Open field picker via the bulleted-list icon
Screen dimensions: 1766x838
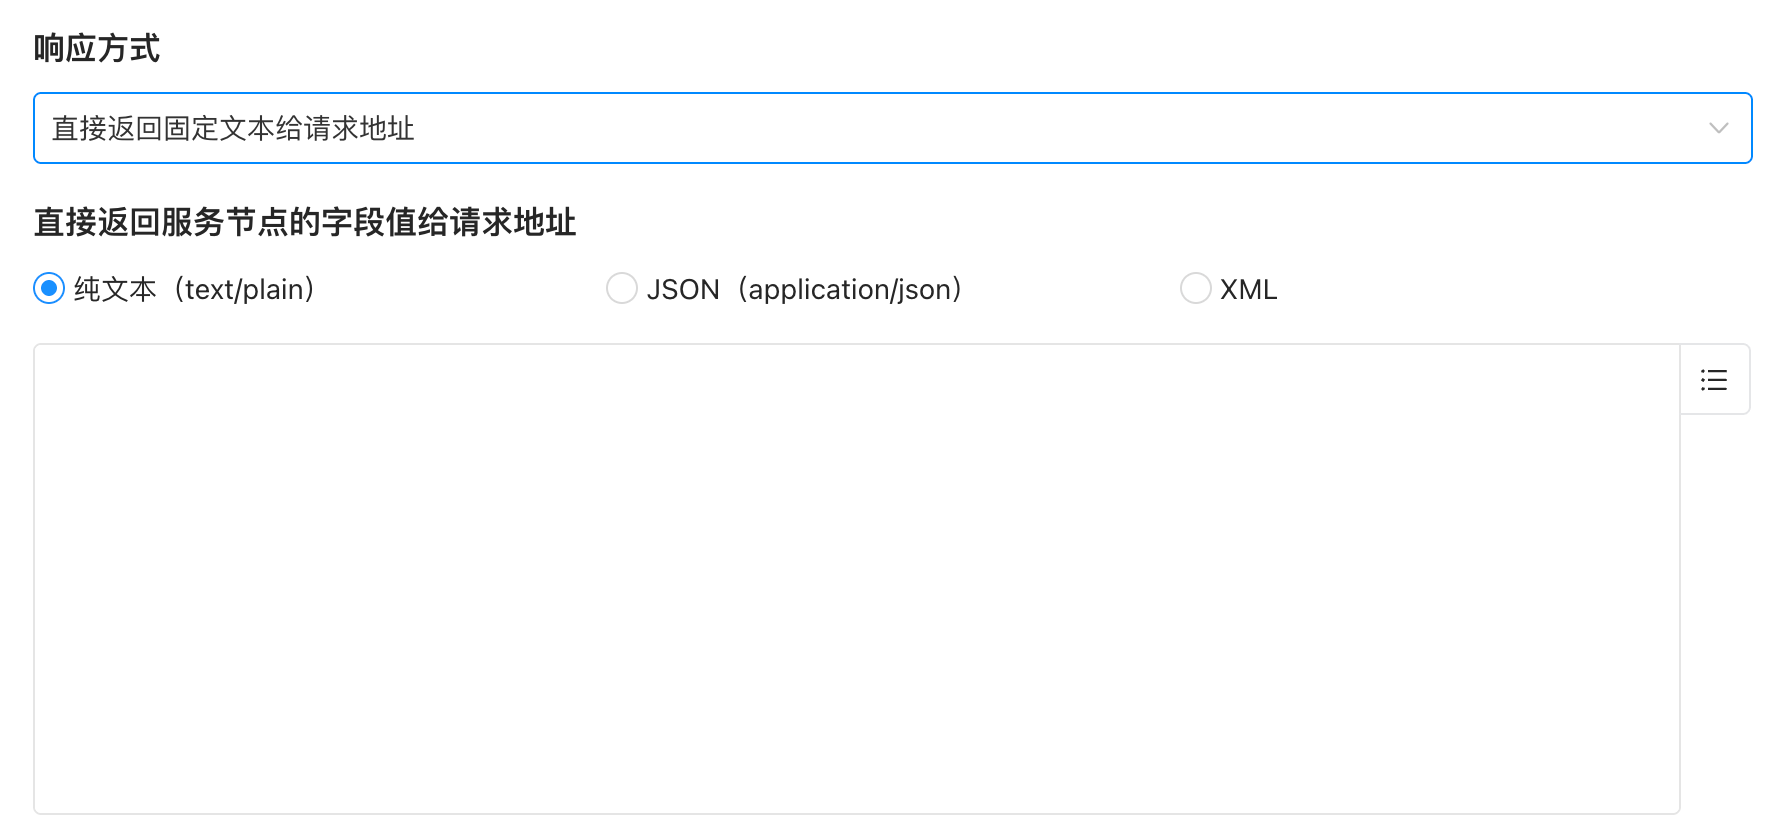click(1714, 380)
